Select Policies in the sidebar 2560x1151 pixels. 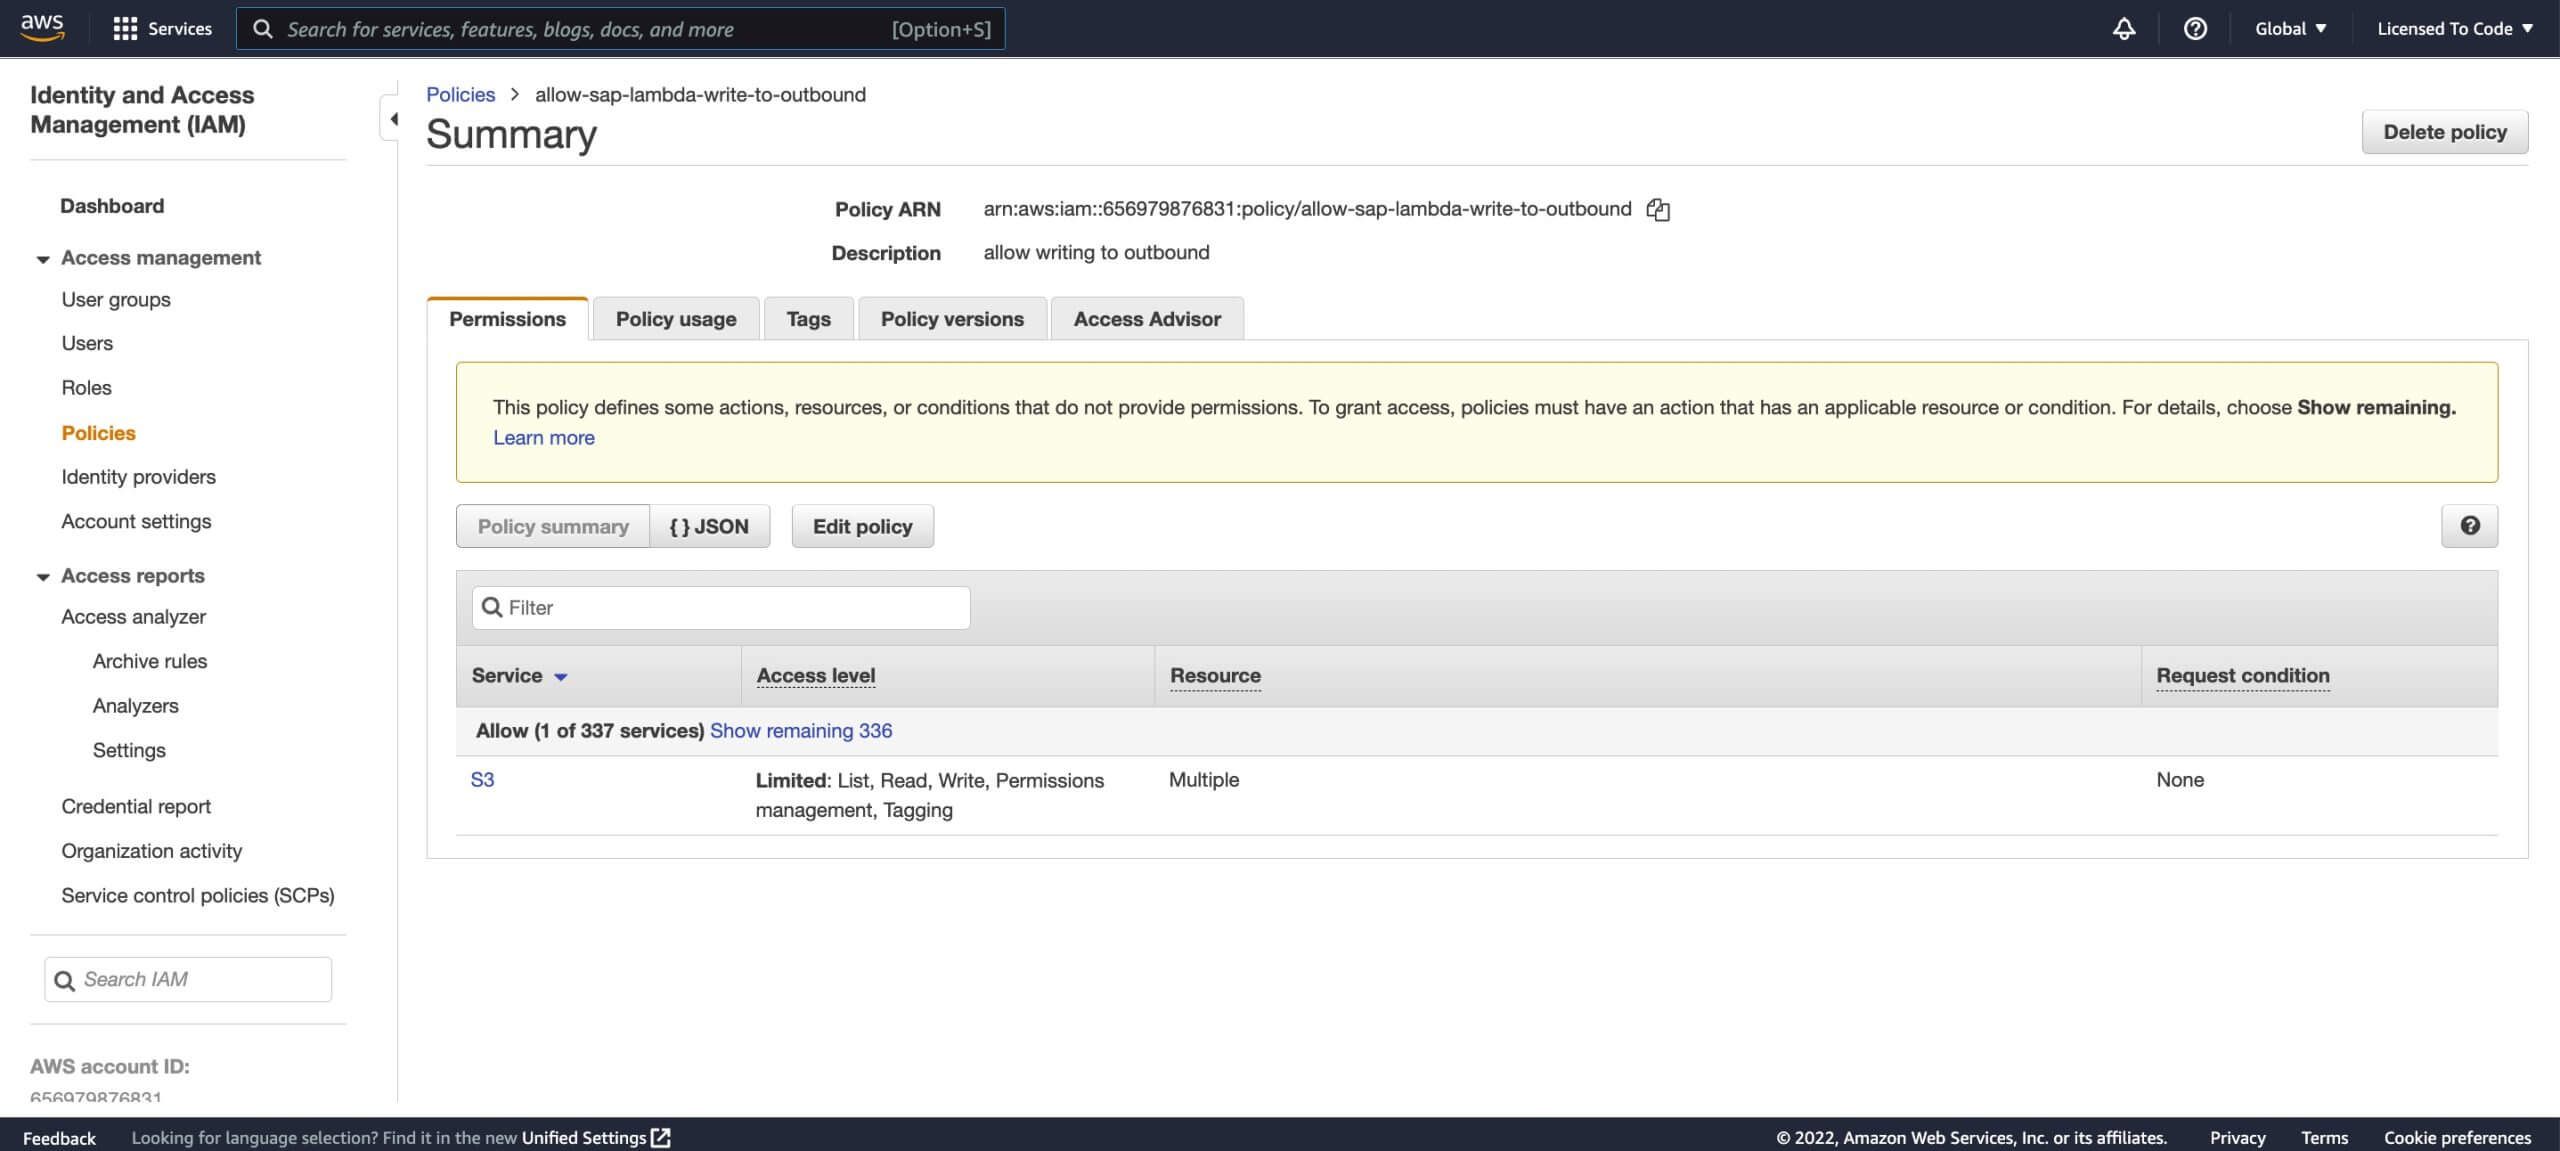point(98,433)
